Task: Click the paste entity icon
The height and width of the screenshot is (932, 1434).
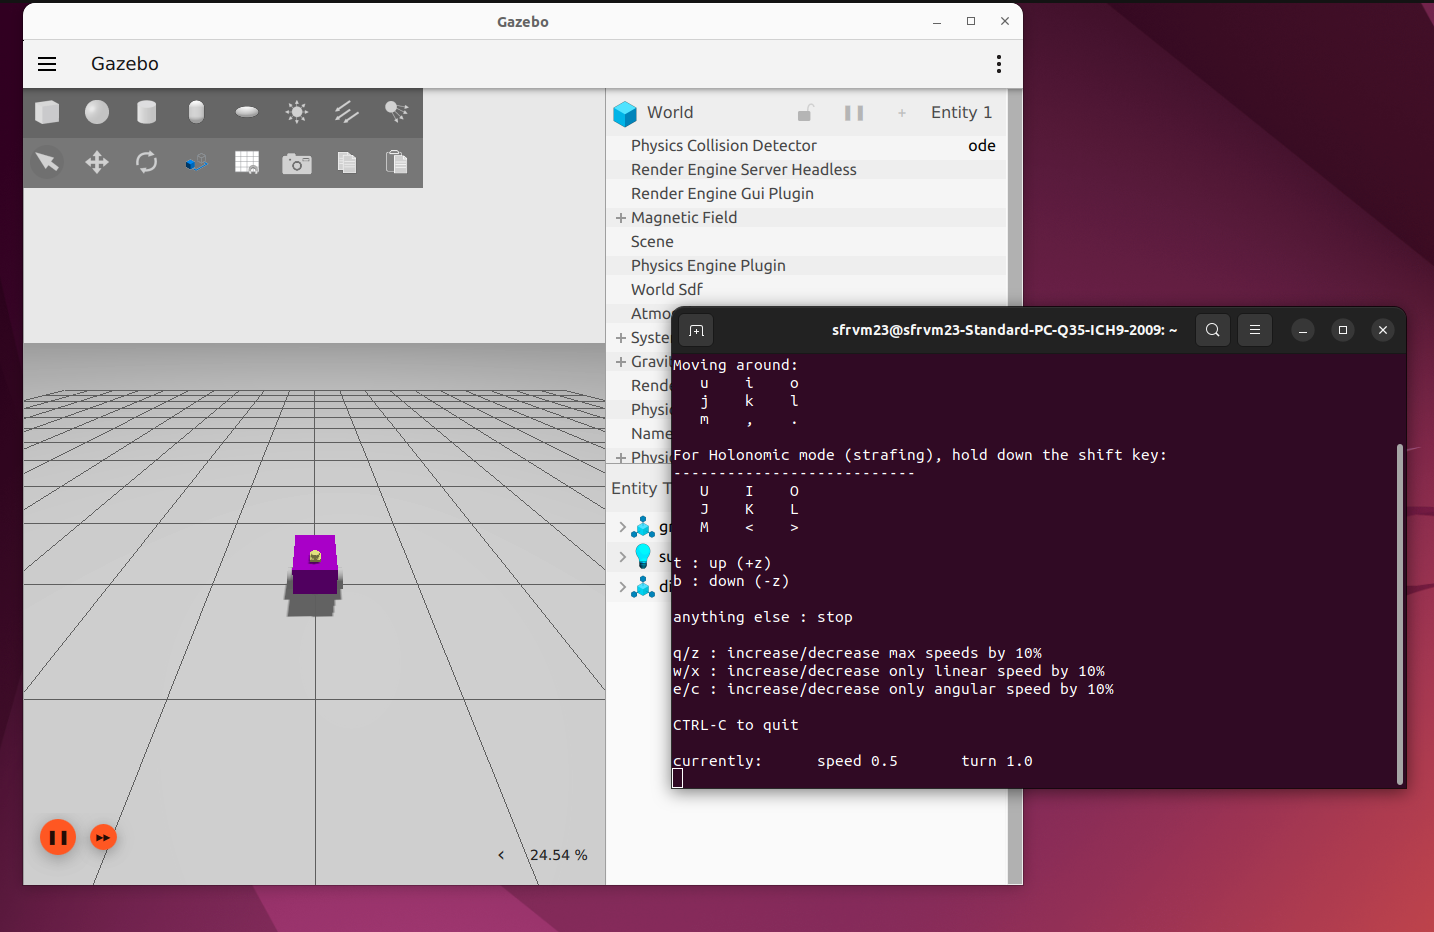Action: click(x=397, y=162)
